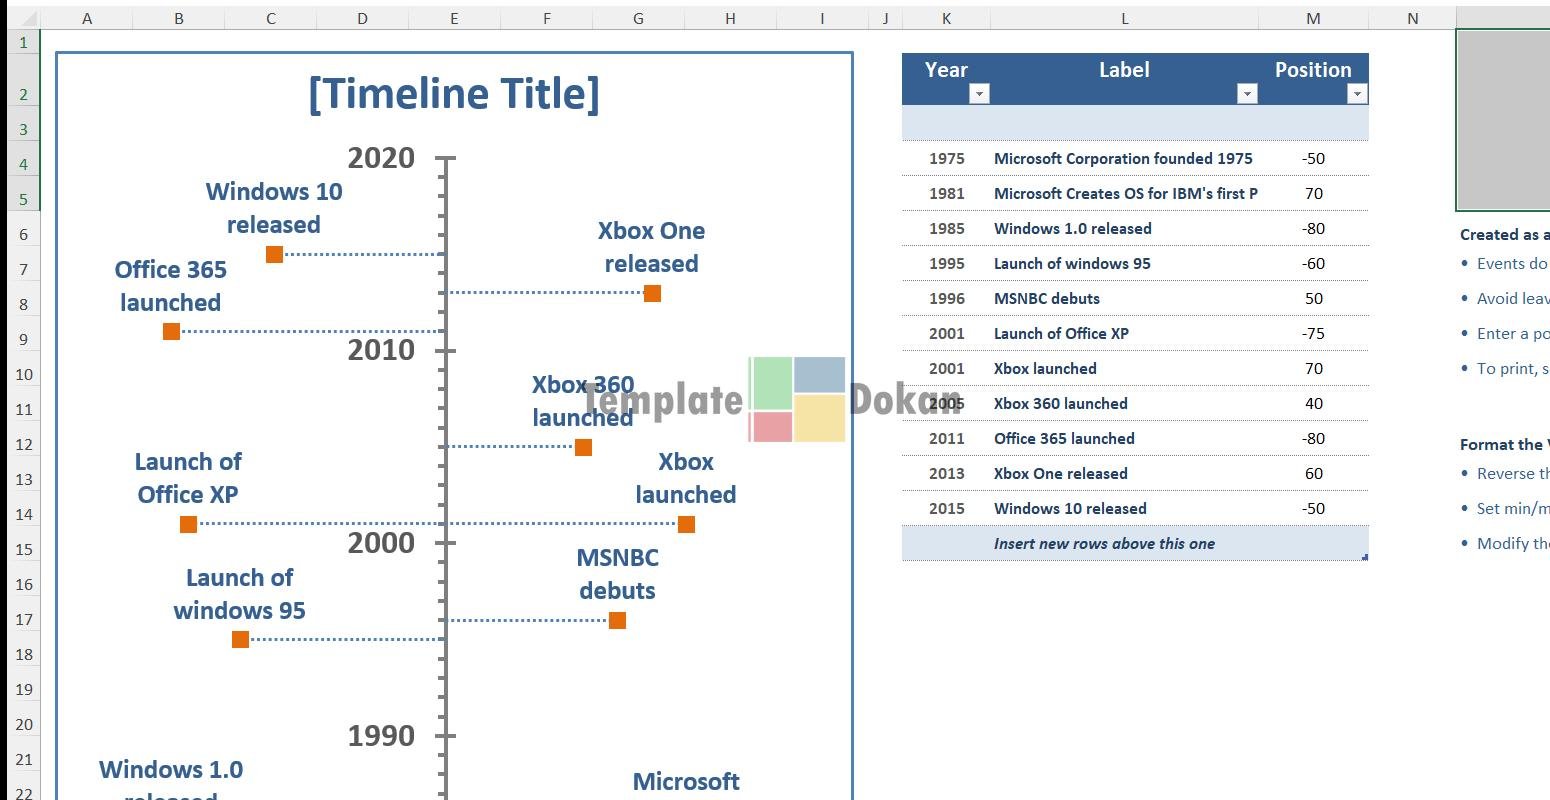Screen dimensions: 1550x800
Task: Click the table resize handle at bottom-right corner
Action: pyautogui.click(x=1365, y=557)
